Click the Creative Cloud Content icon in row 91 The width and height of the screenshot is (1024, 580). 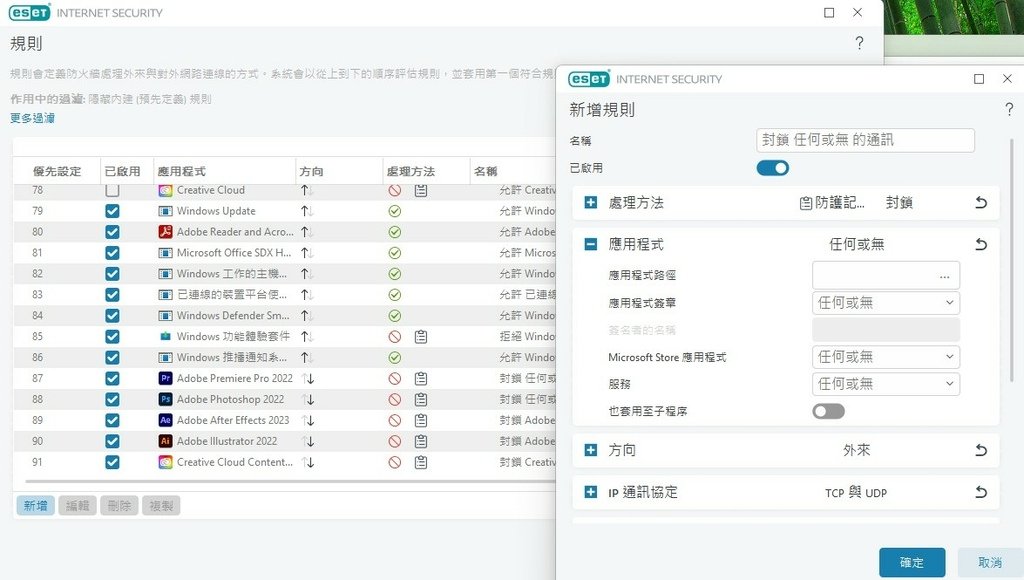tap(165, 462)
